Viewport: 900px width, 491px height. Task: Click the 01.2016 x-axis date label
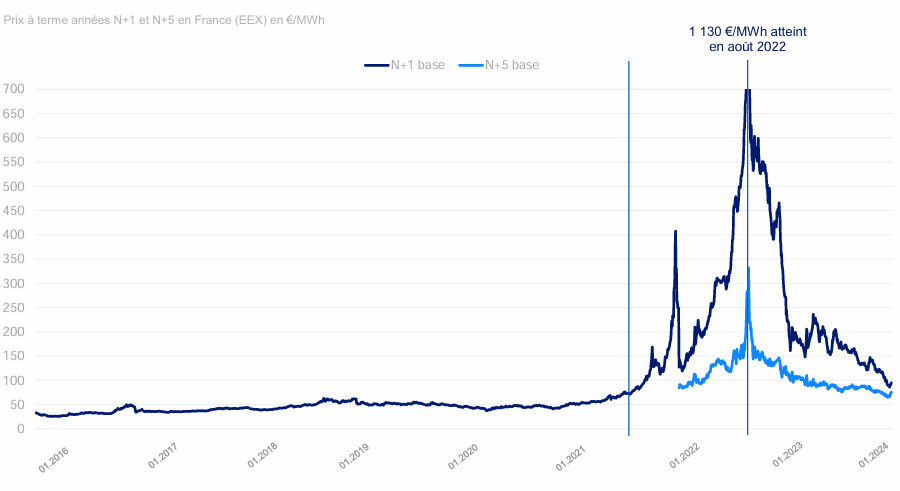coord(54,456)
